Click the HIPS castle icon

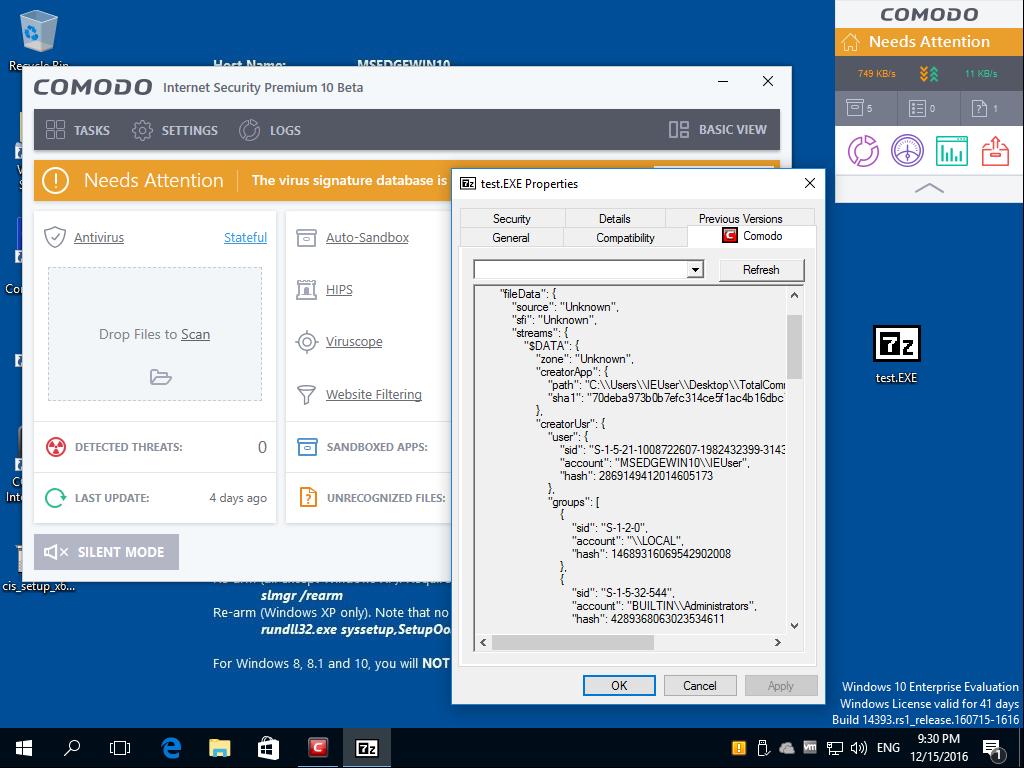coord(306,289)
